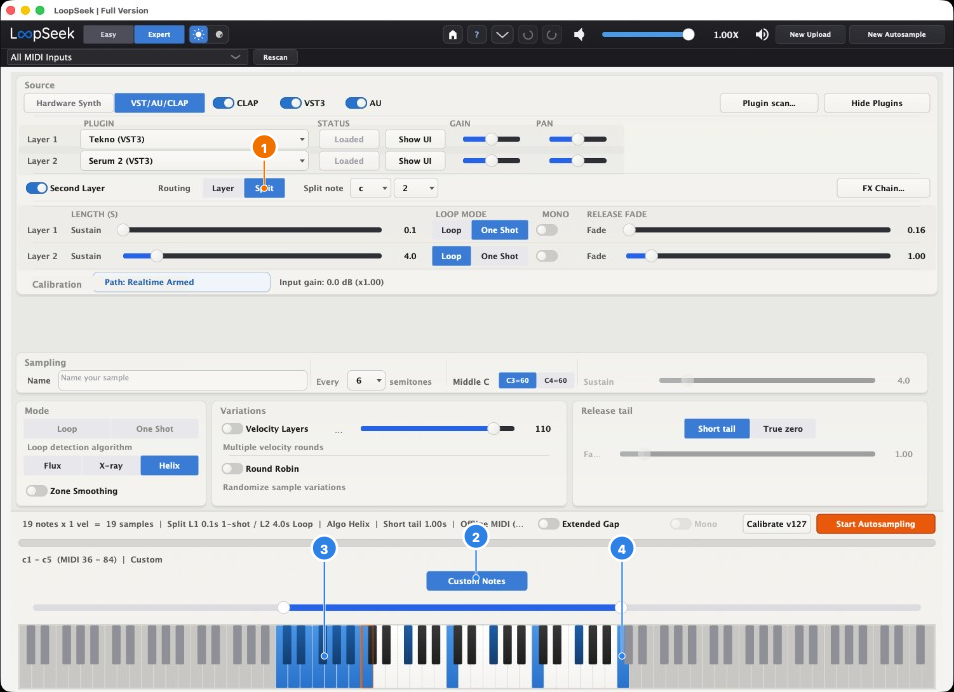Open the All MIDI Inputs dropdown
Screen dimensions: 954x692
coord(127,57)
